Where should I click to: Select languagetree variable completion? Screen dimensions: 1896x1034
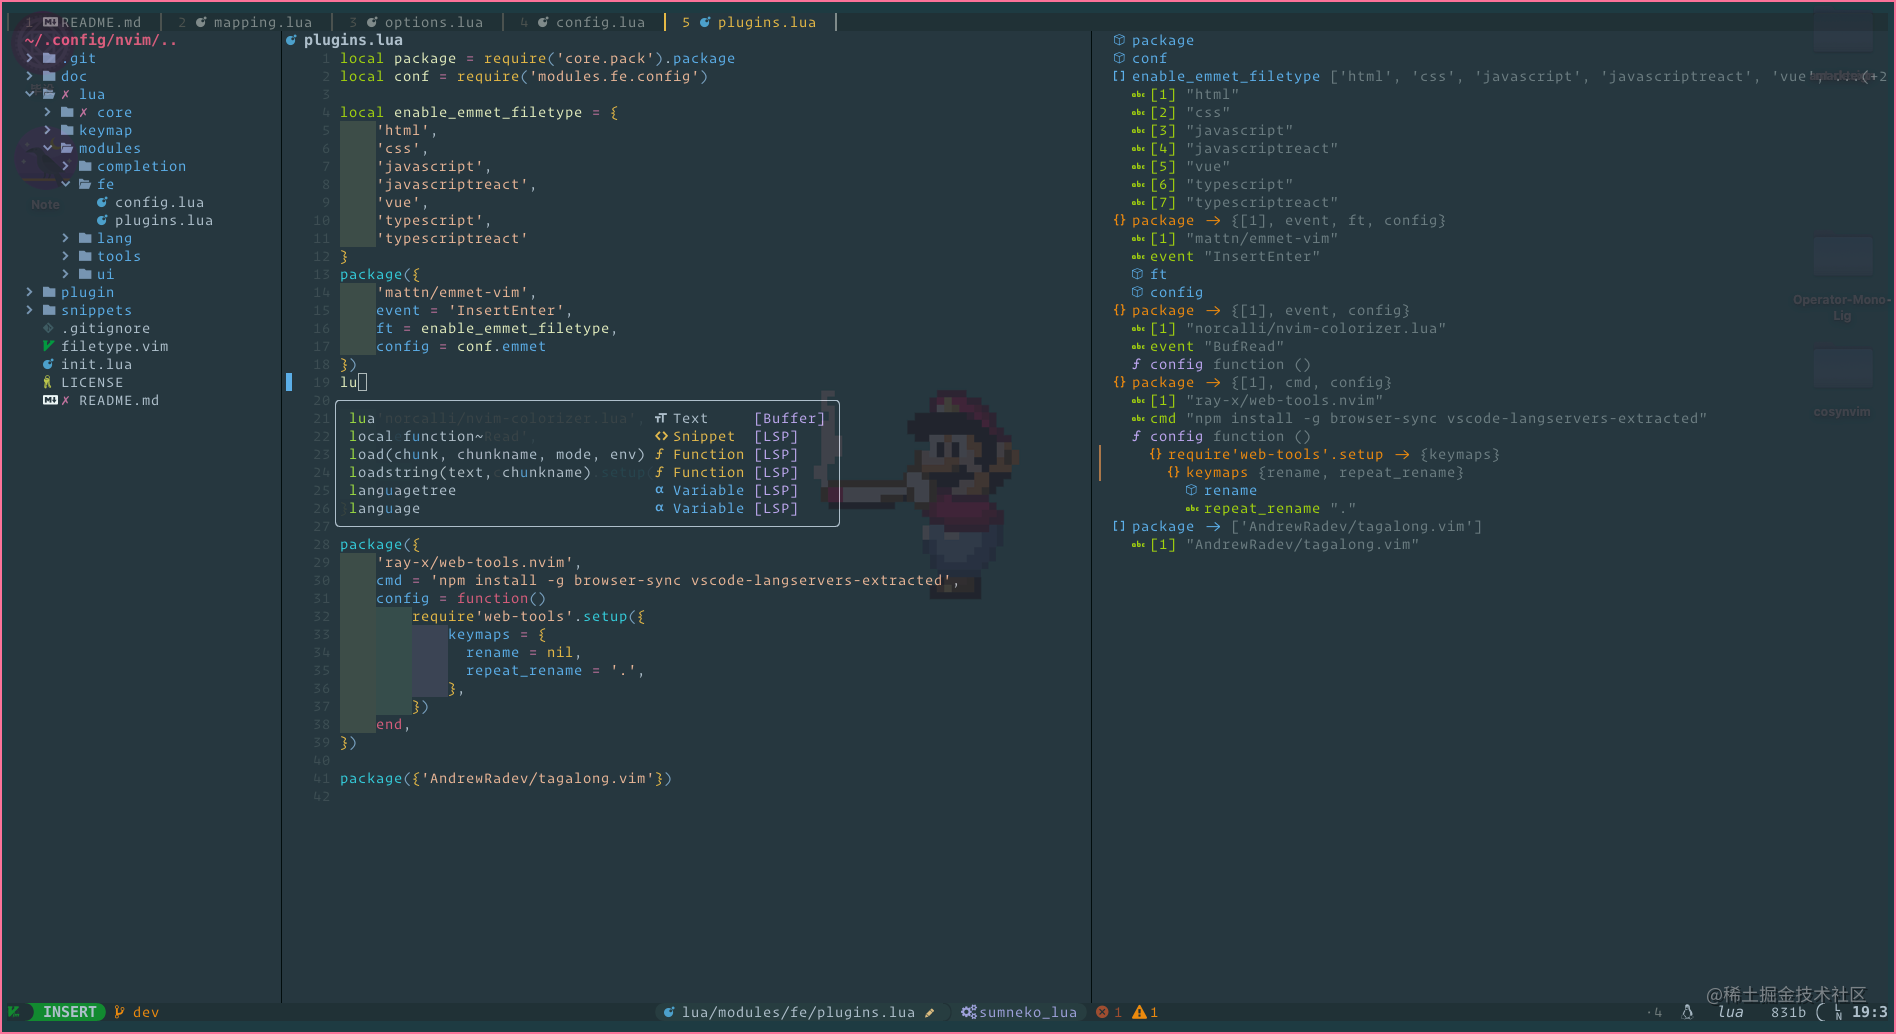tap(587, 490)
